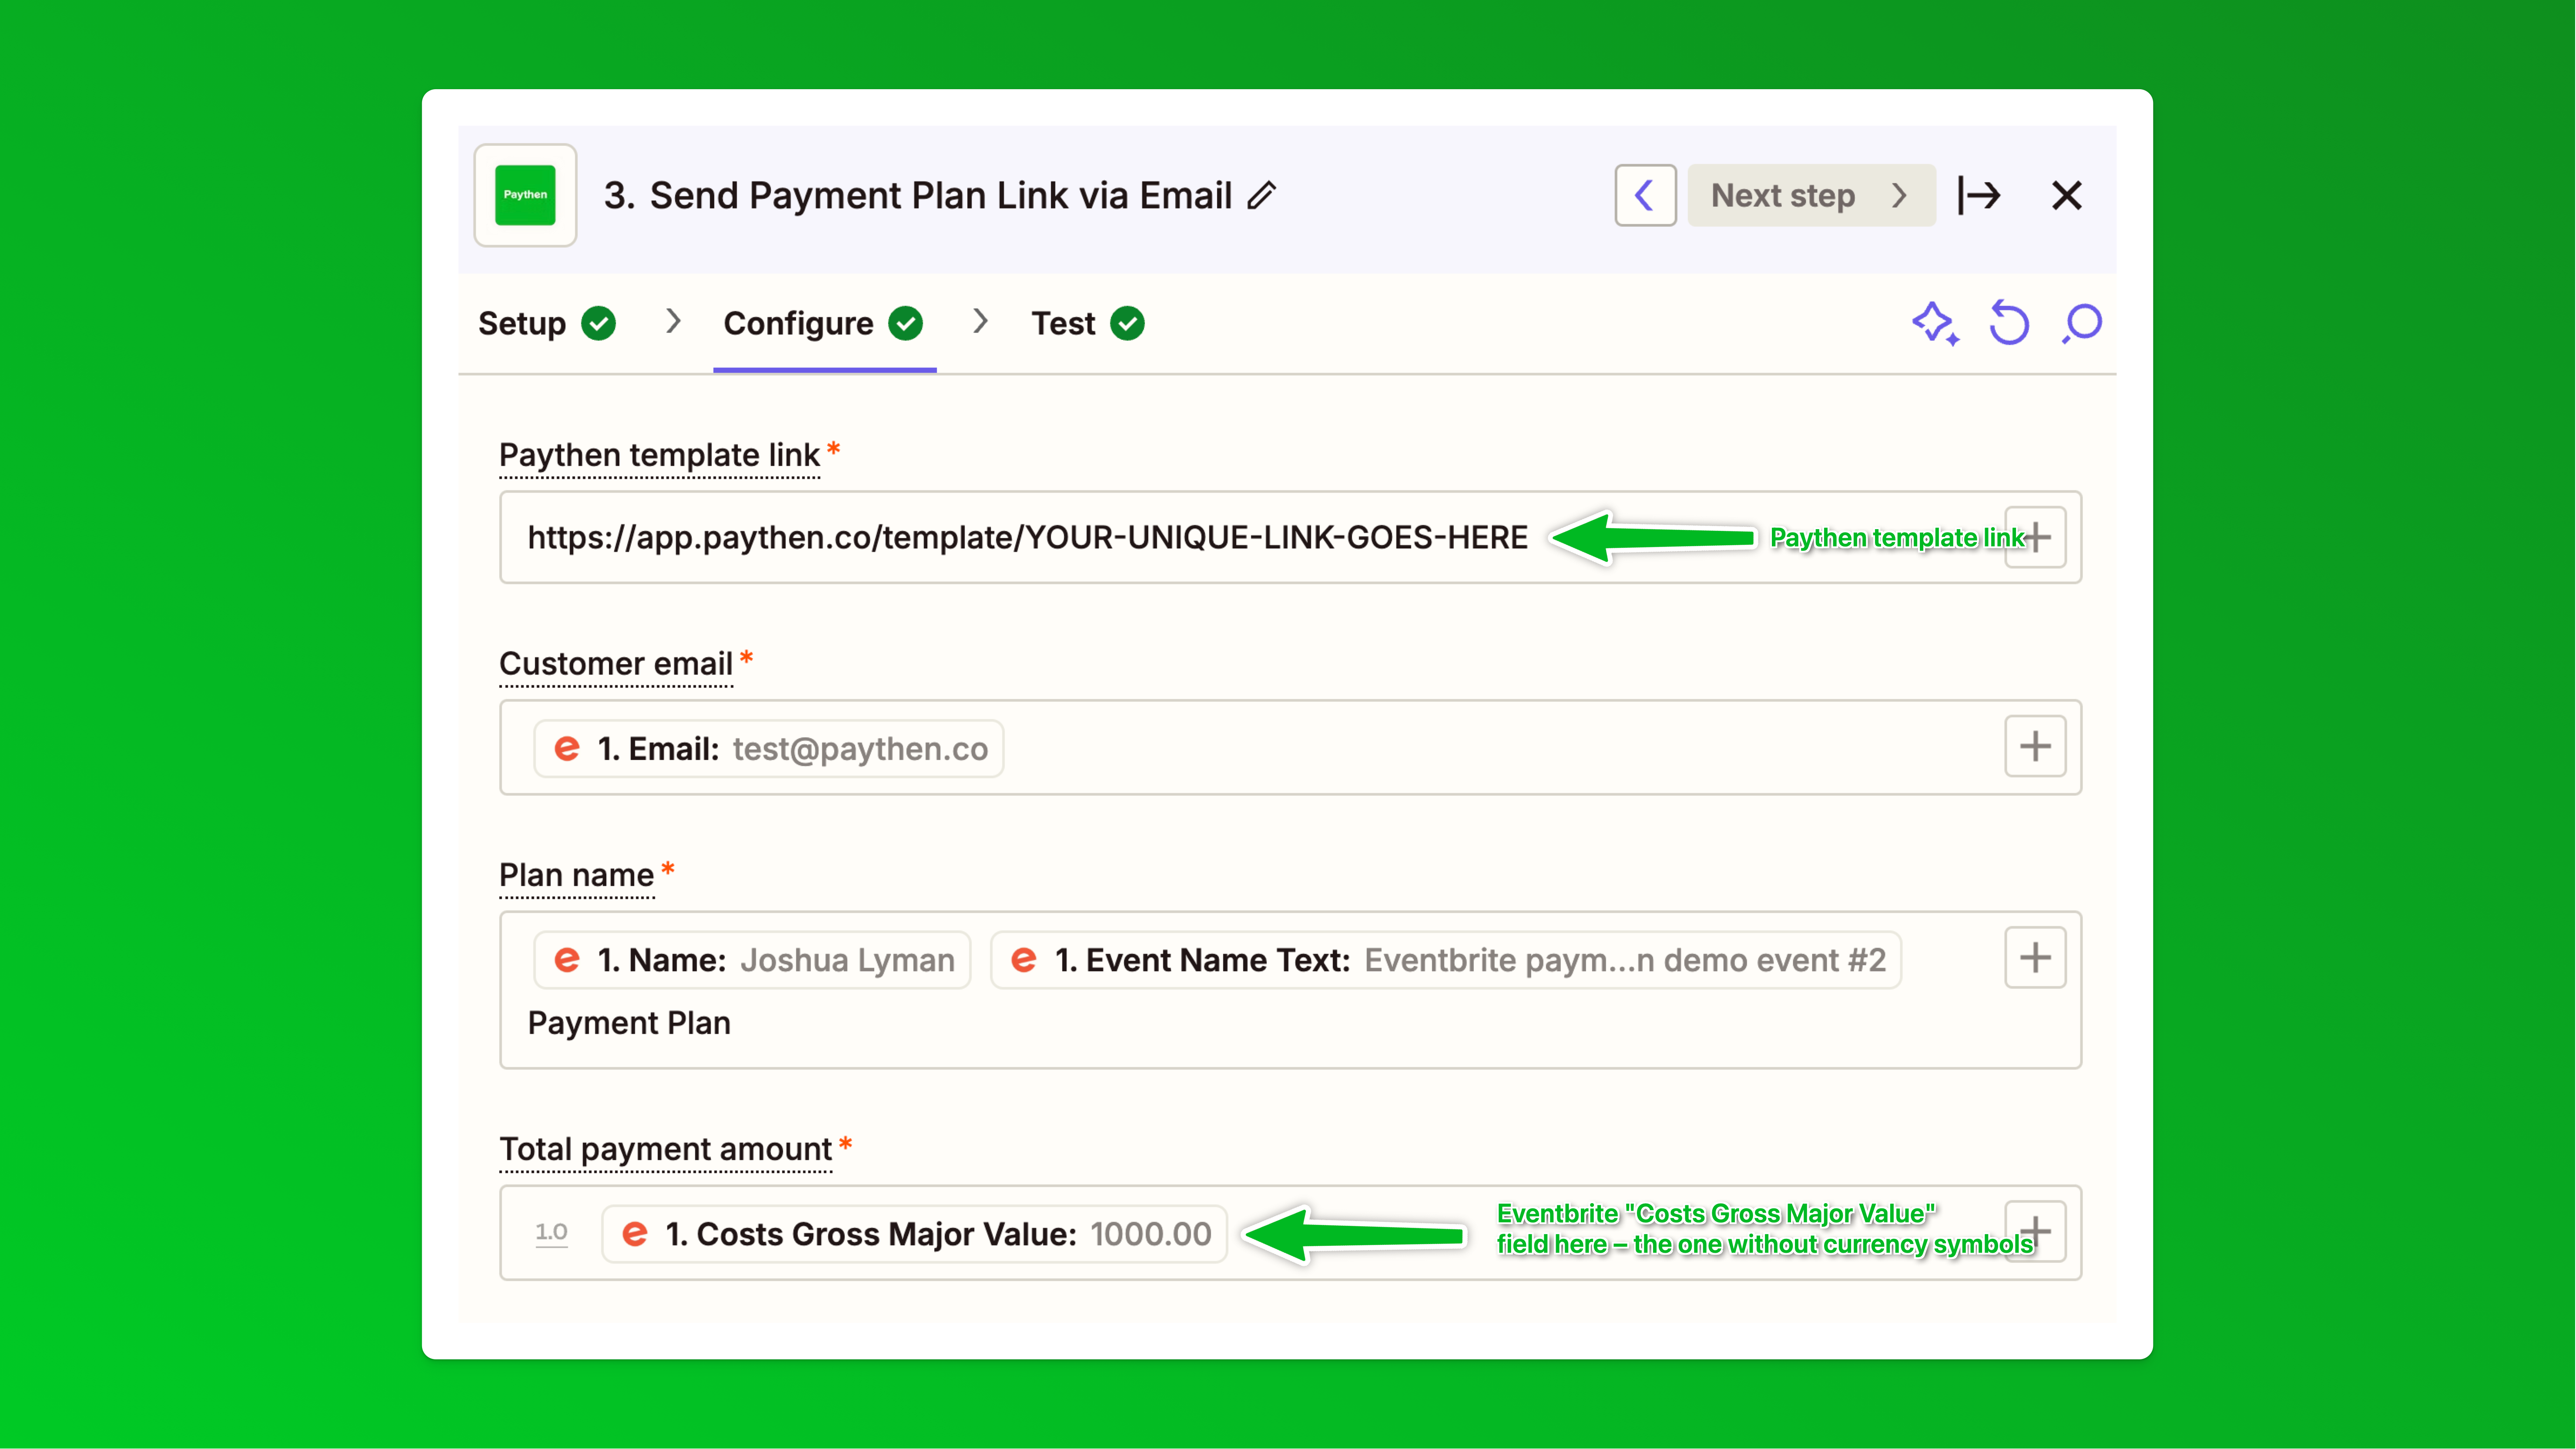
Task: Click the green checkmark beside Test
Action: click(x=1127, y=323)
